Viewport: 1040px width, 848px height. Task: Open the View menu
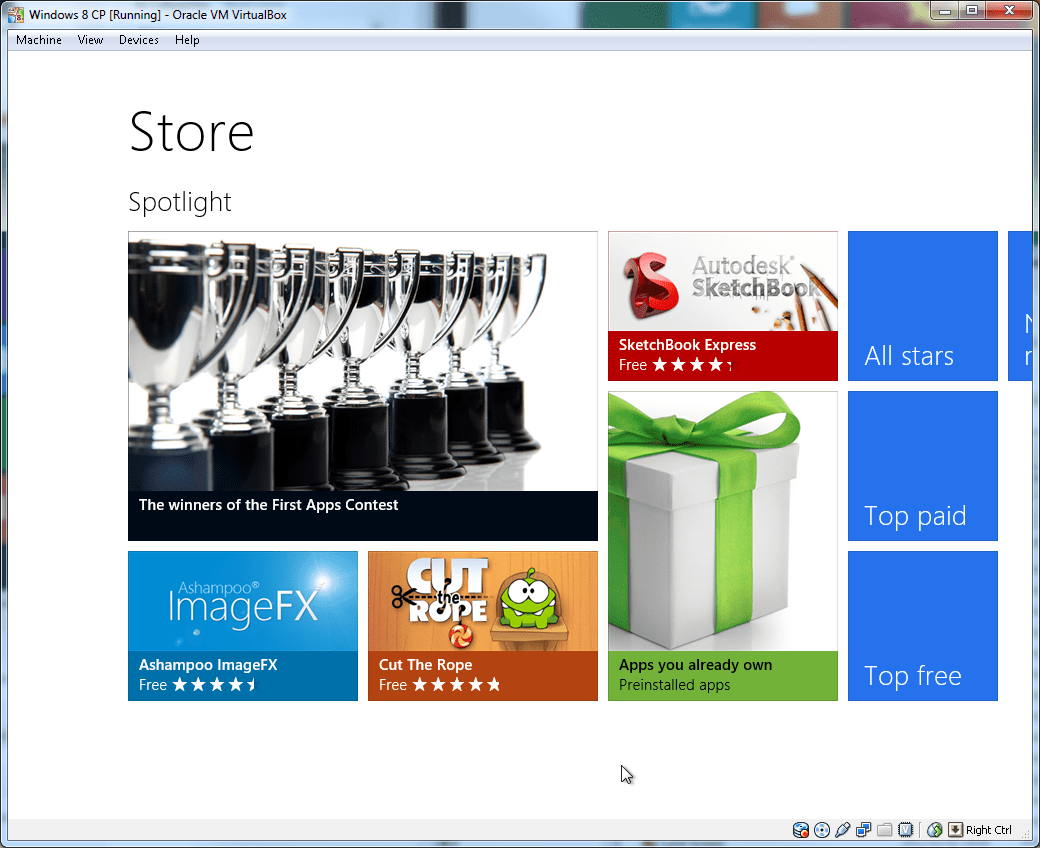[90, 40]
